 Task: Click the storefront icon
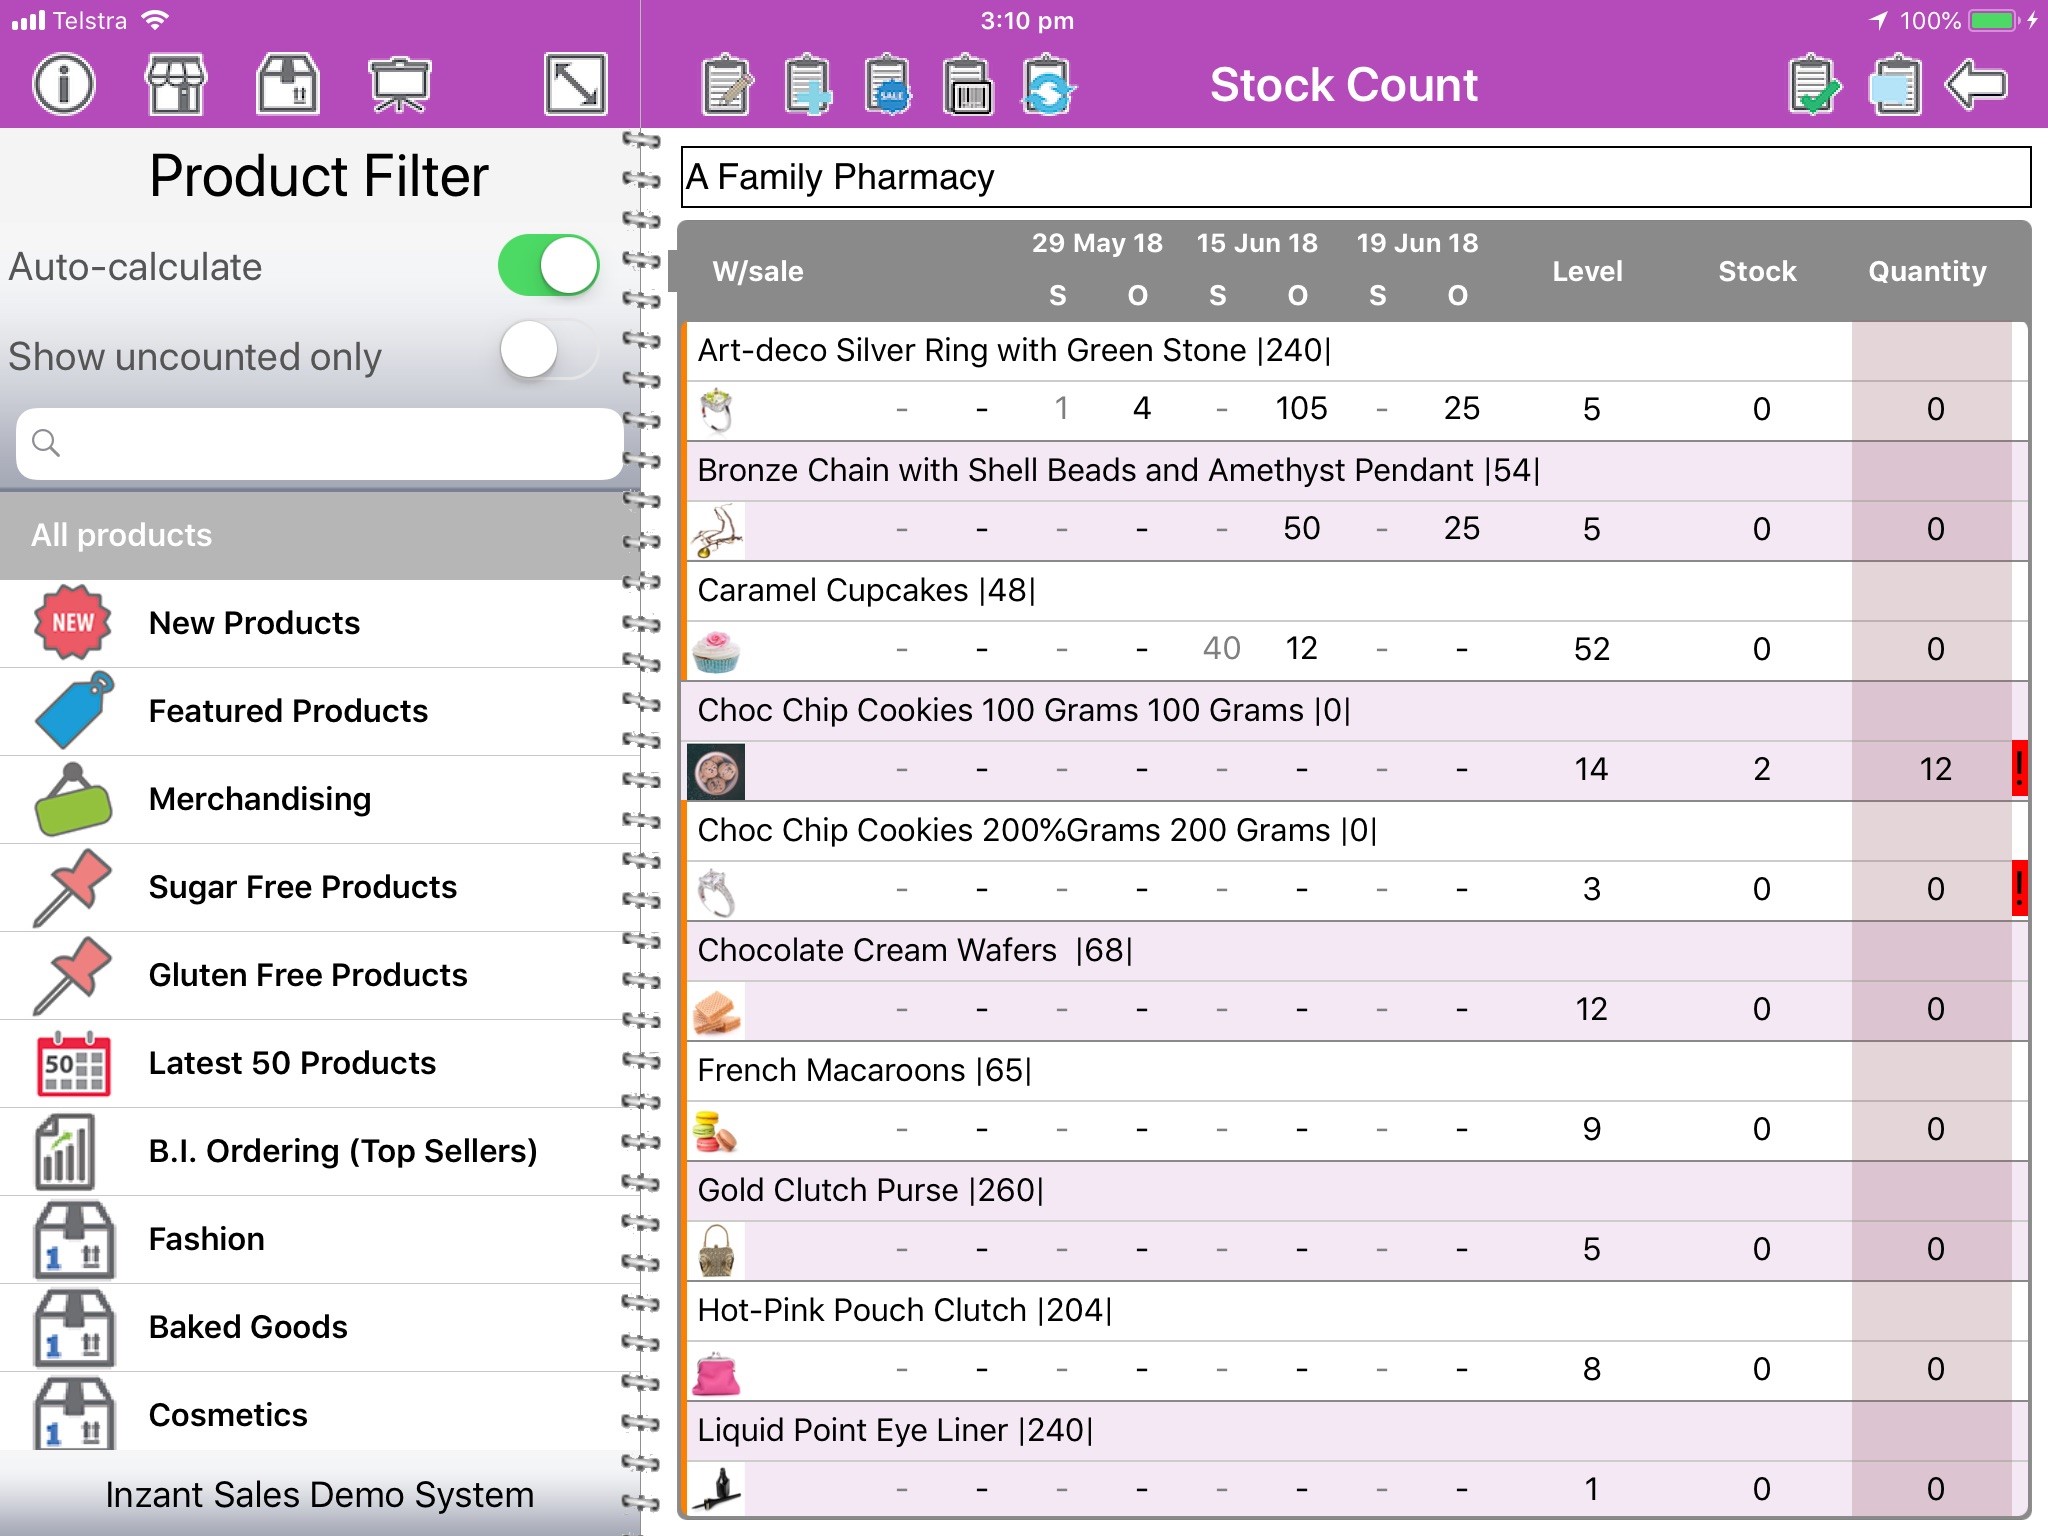click(x=176, y=84)
